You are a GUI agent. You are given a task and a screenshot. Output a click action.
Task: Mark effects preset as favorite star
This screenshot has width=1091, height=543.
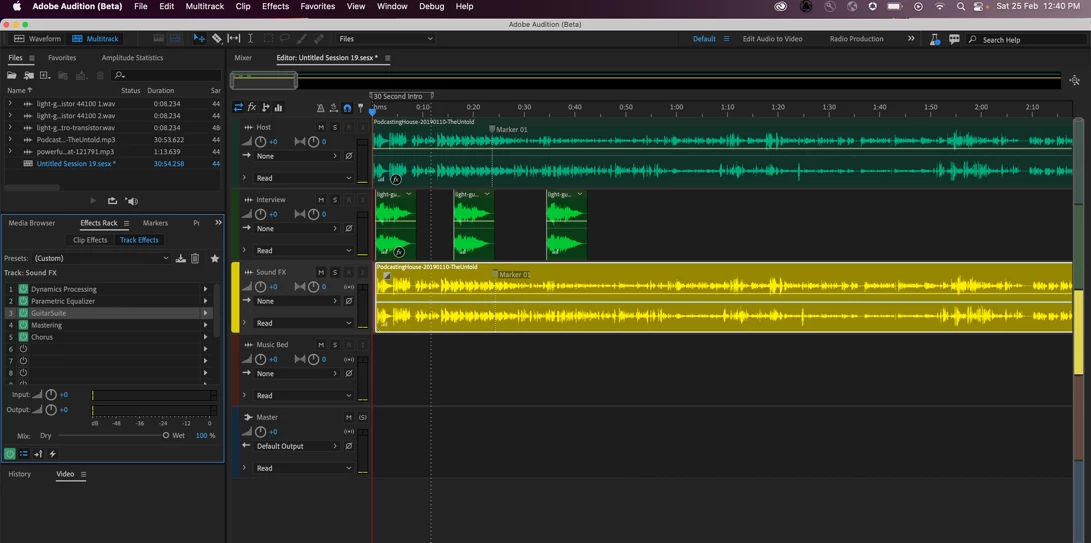click(215, 258)
